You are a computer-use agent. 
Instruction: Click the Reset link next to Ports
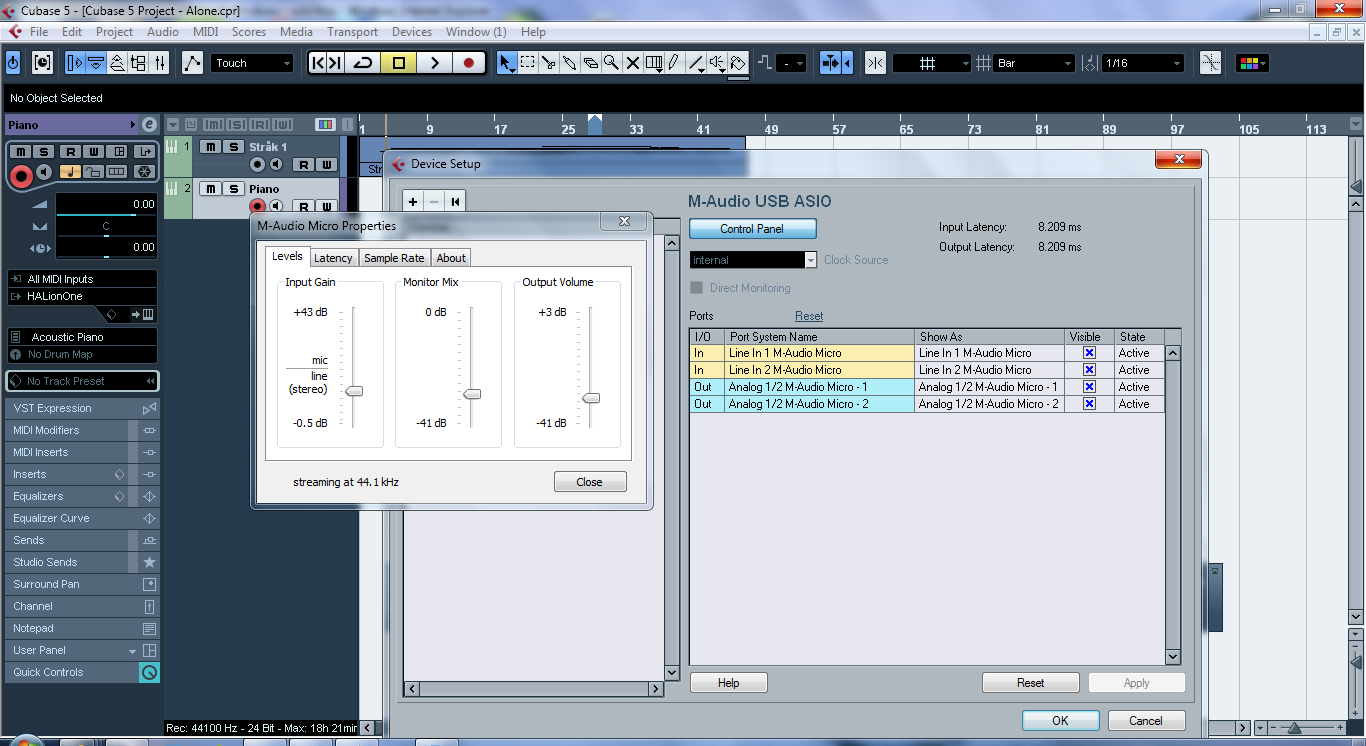click(809, 316)
